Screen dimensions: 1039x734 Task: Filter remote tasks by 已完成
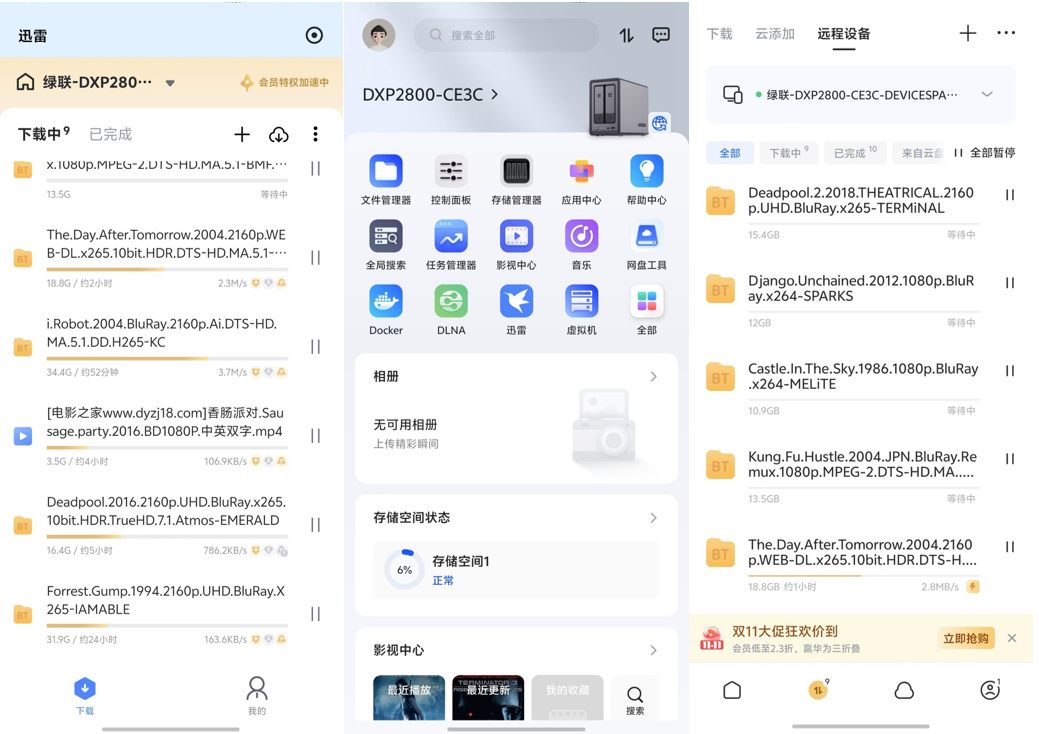[x=855, y=153]
